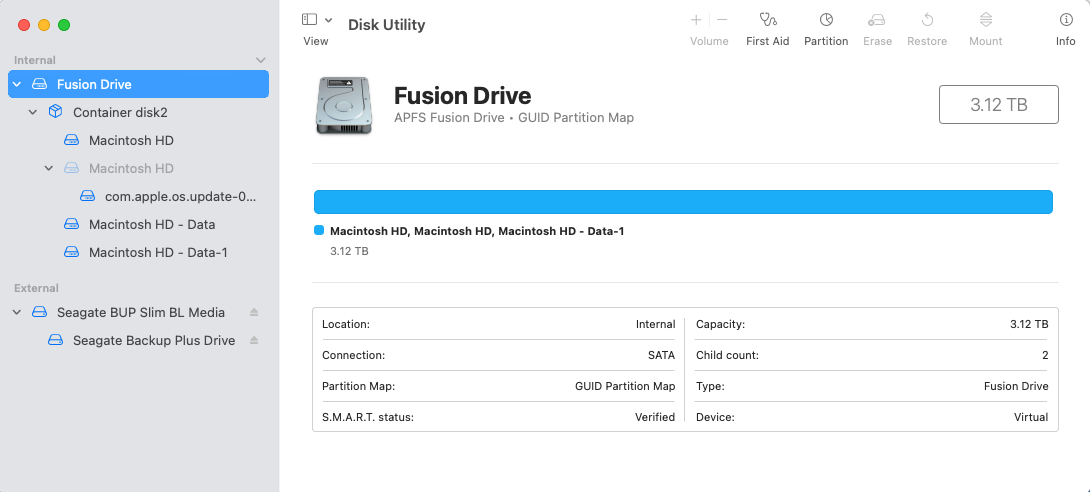Select the greyed-out Macintosh HD volume

point(138,168)
